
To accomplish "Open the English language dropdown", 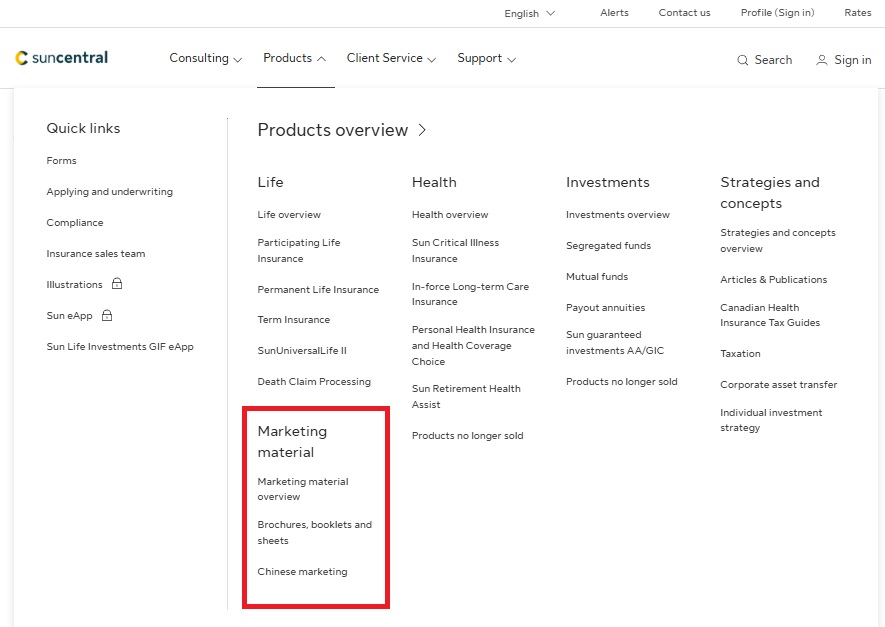I will pyautogui.click(x=529, y=13).
